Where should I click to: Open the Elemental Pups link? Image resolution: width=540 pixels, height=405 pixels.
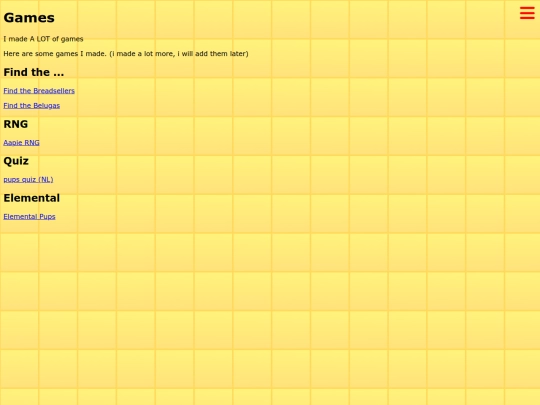pos(29,216)
